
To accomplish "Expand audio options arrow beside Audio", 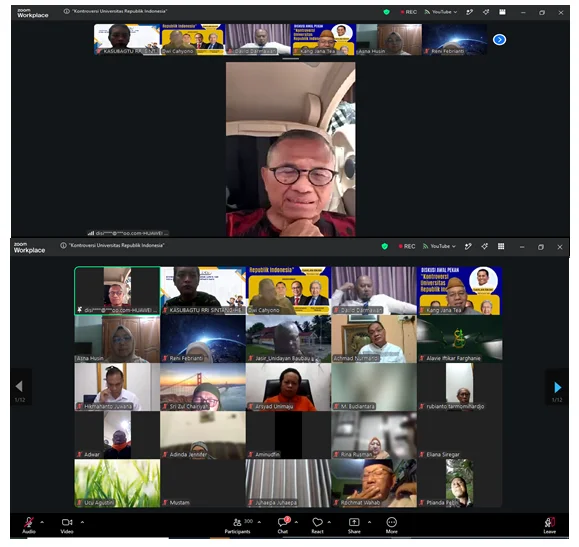I will tap(42, 522).
